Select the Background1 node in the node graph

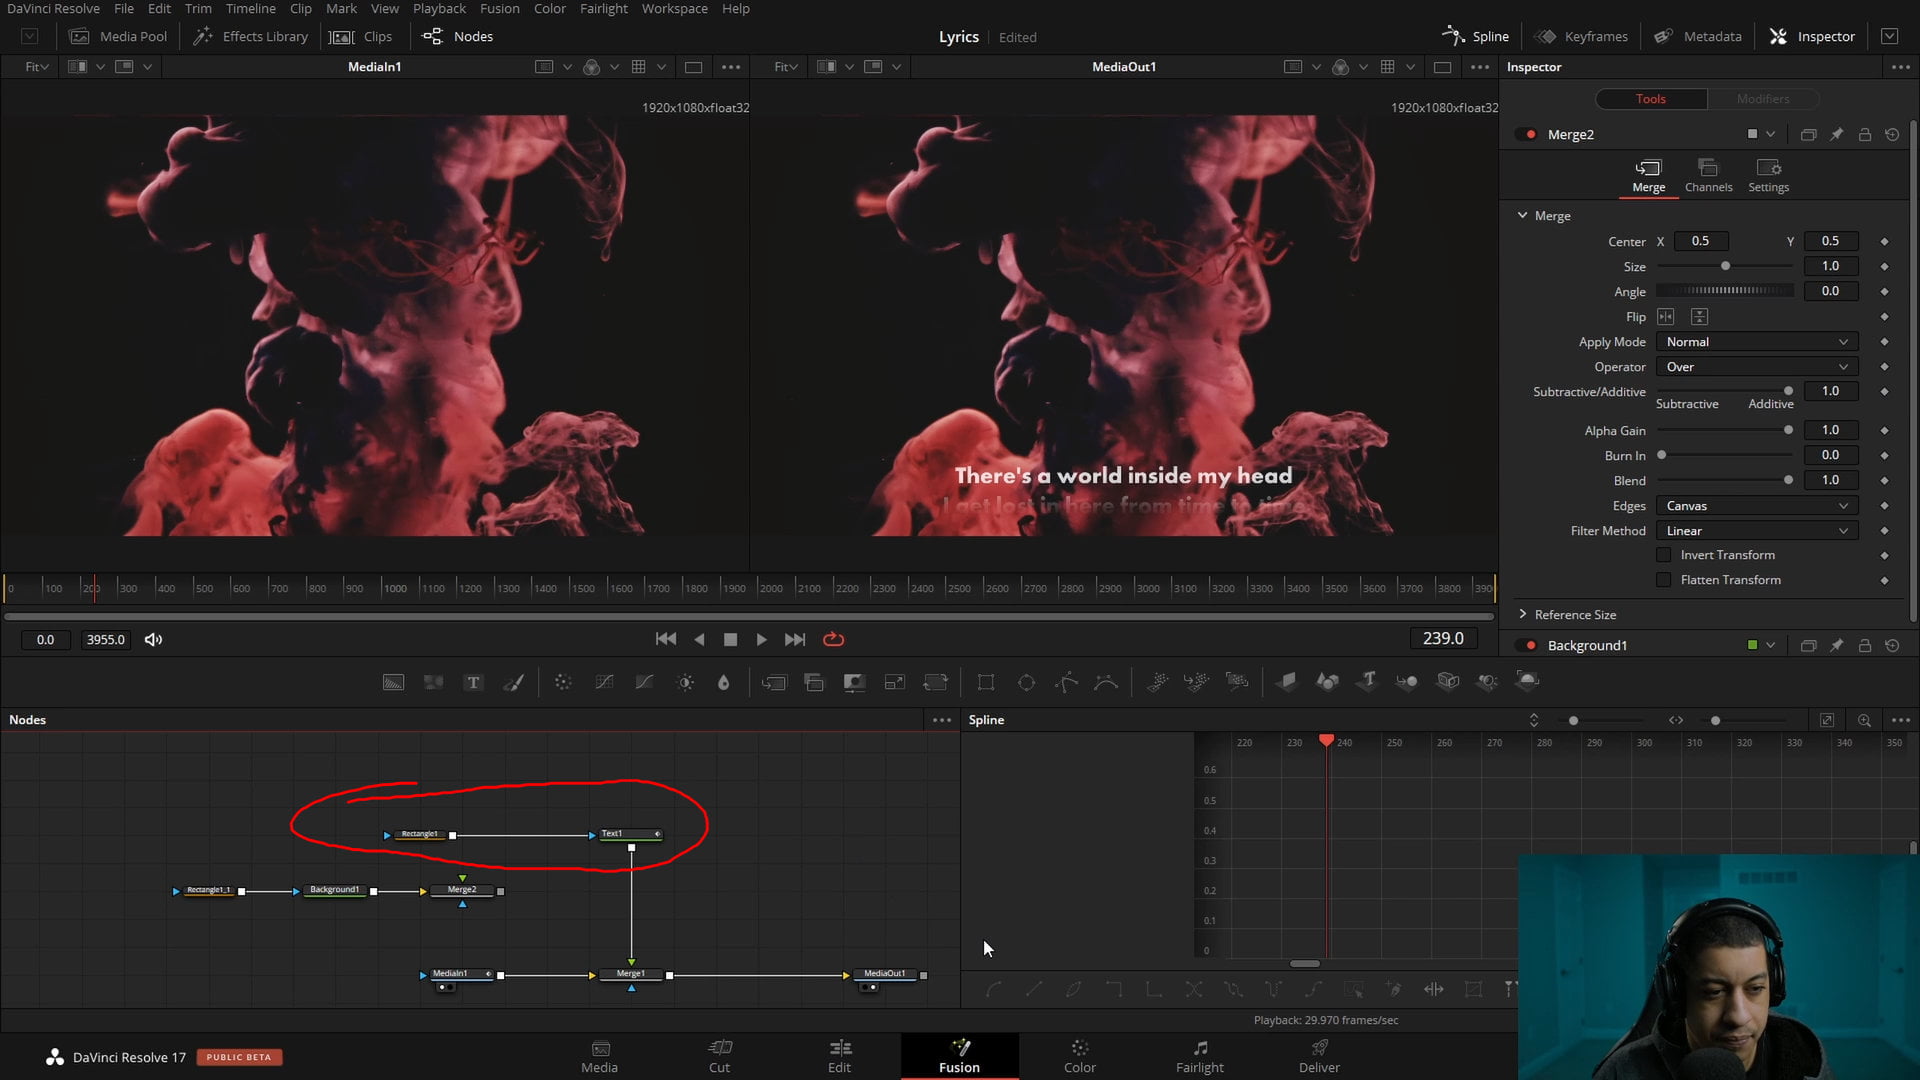pyautogui.click(x=335, y=889)
